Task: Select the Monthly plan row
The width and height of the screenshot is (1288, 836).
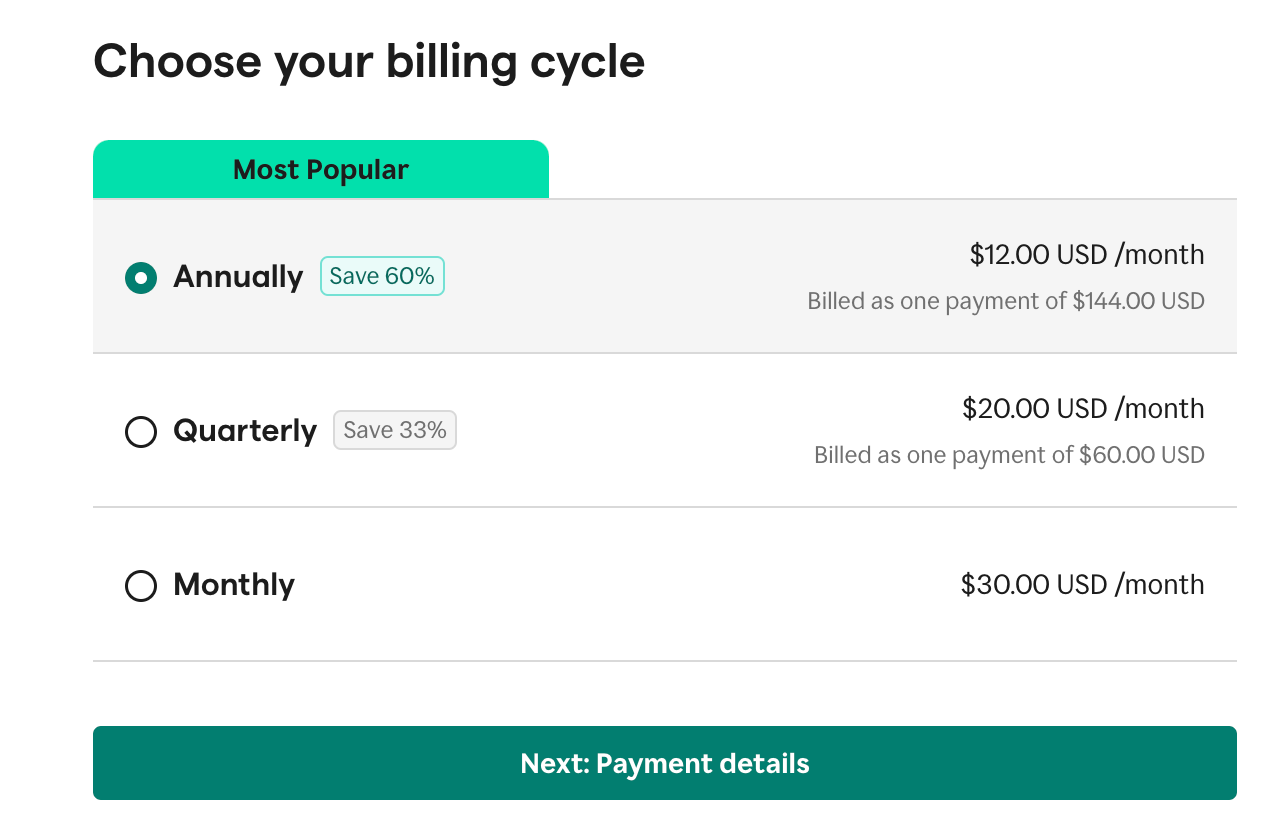Action: 664,585
